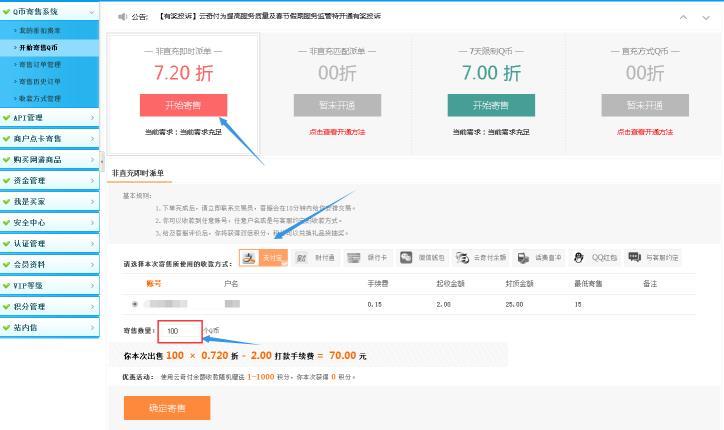Collapse the Q币寄售系统 sidebar section
This screenshot has width=724, height=430.
pos(91,12)
